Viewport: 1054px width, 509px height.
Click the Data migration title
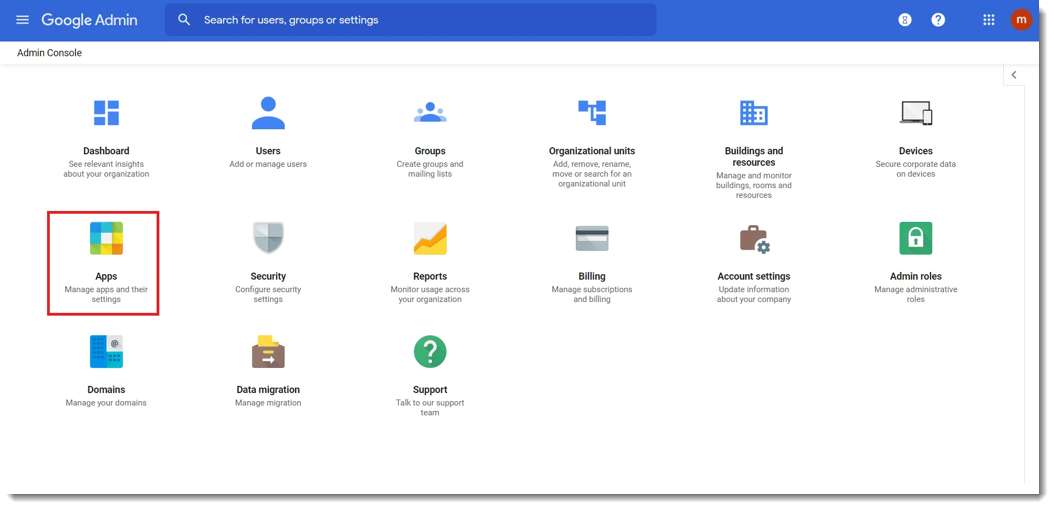(268, 390)
